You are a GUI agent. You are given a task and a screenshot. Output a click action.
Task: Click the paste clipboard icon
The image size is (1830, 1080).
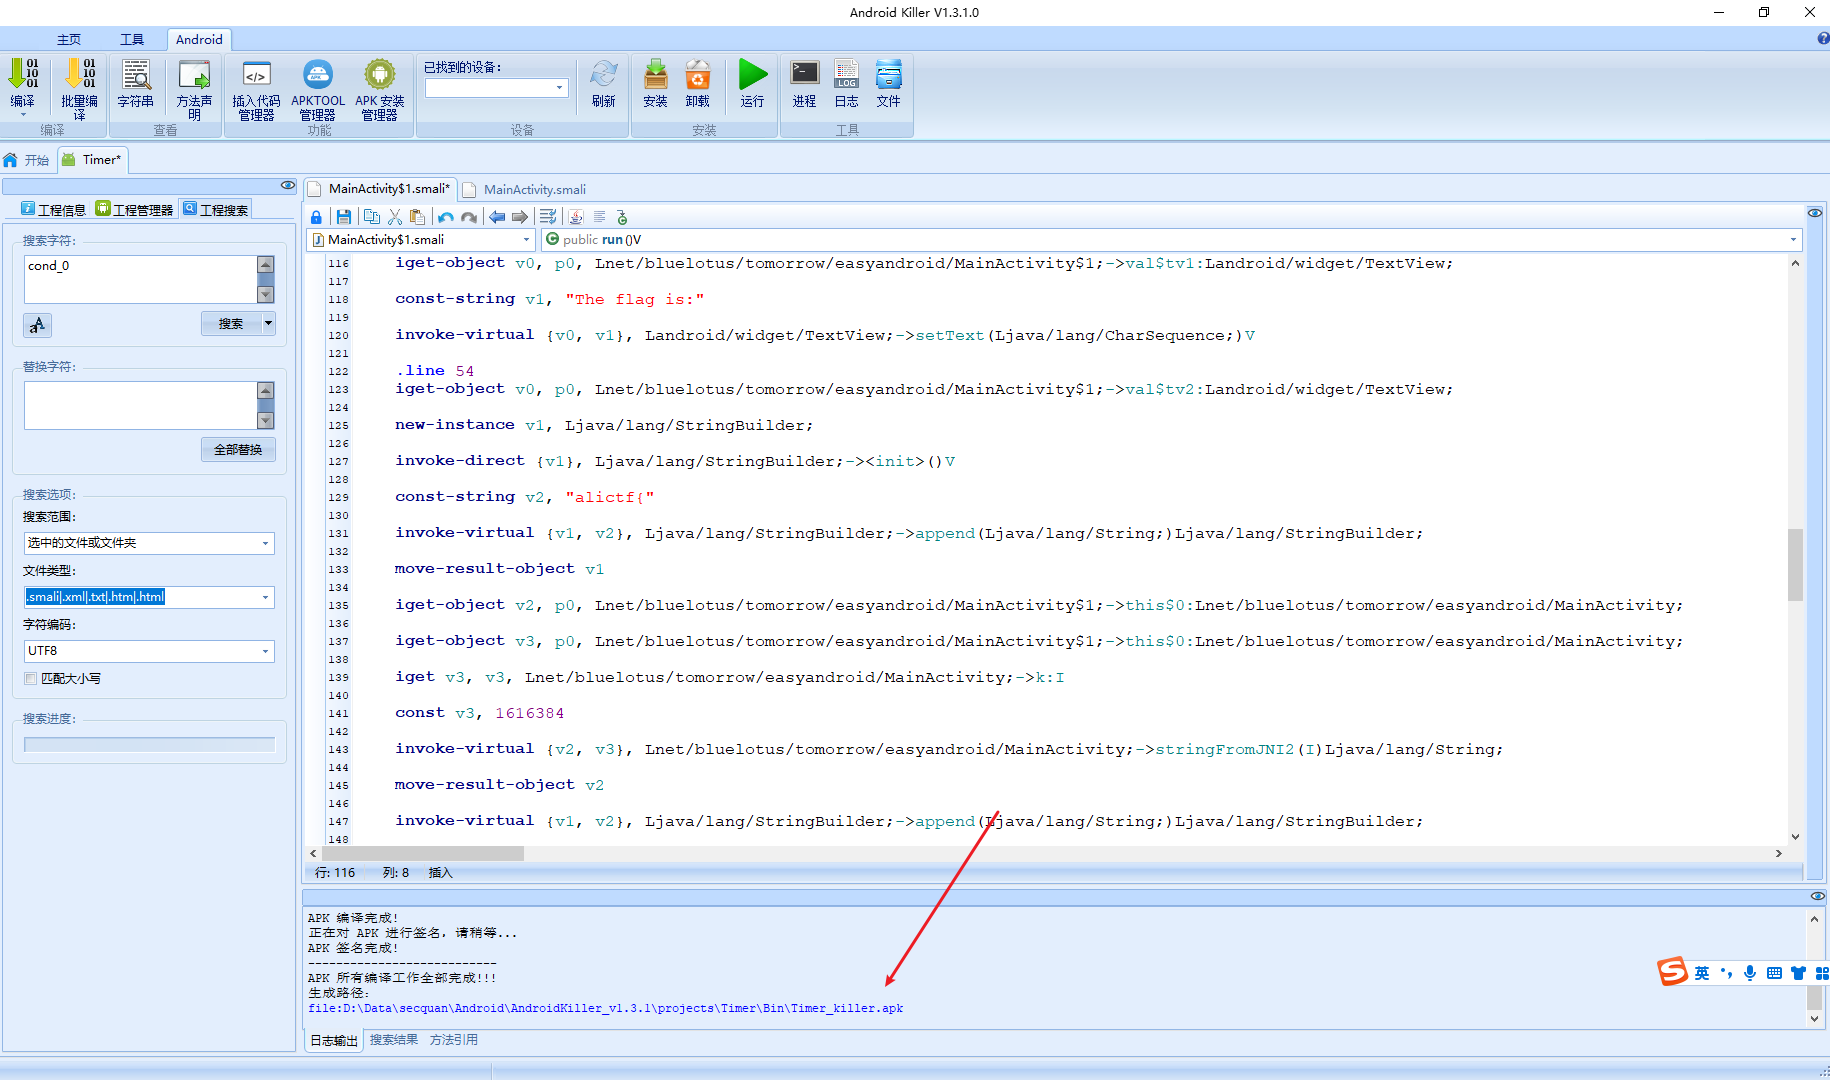click(418, 217)
